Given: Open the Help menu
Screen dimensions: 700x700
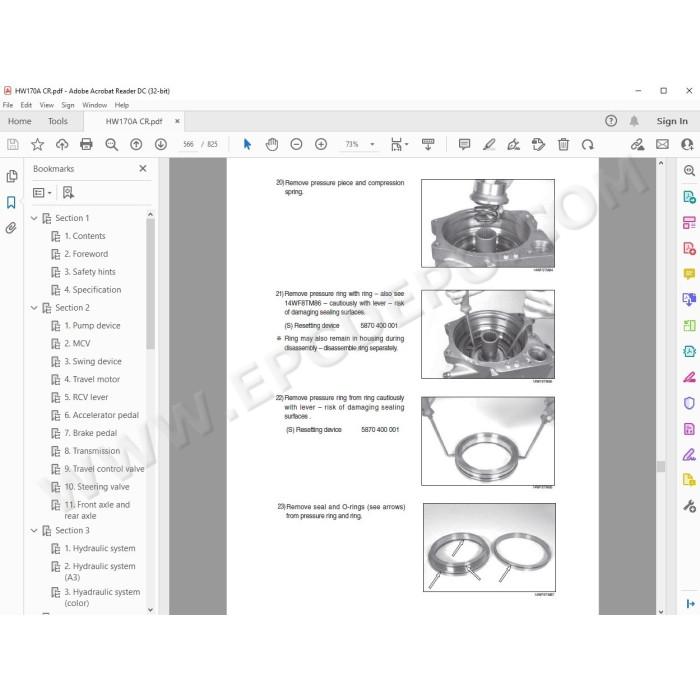Looking at the screenshot, I should tap(122, 105).
